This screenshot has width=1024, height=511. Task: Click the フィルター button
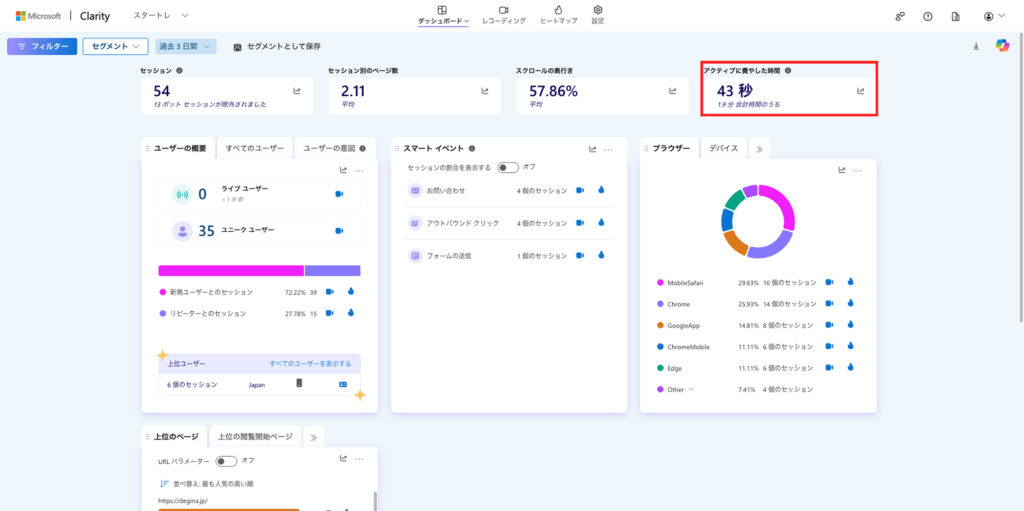click(42, 46)
